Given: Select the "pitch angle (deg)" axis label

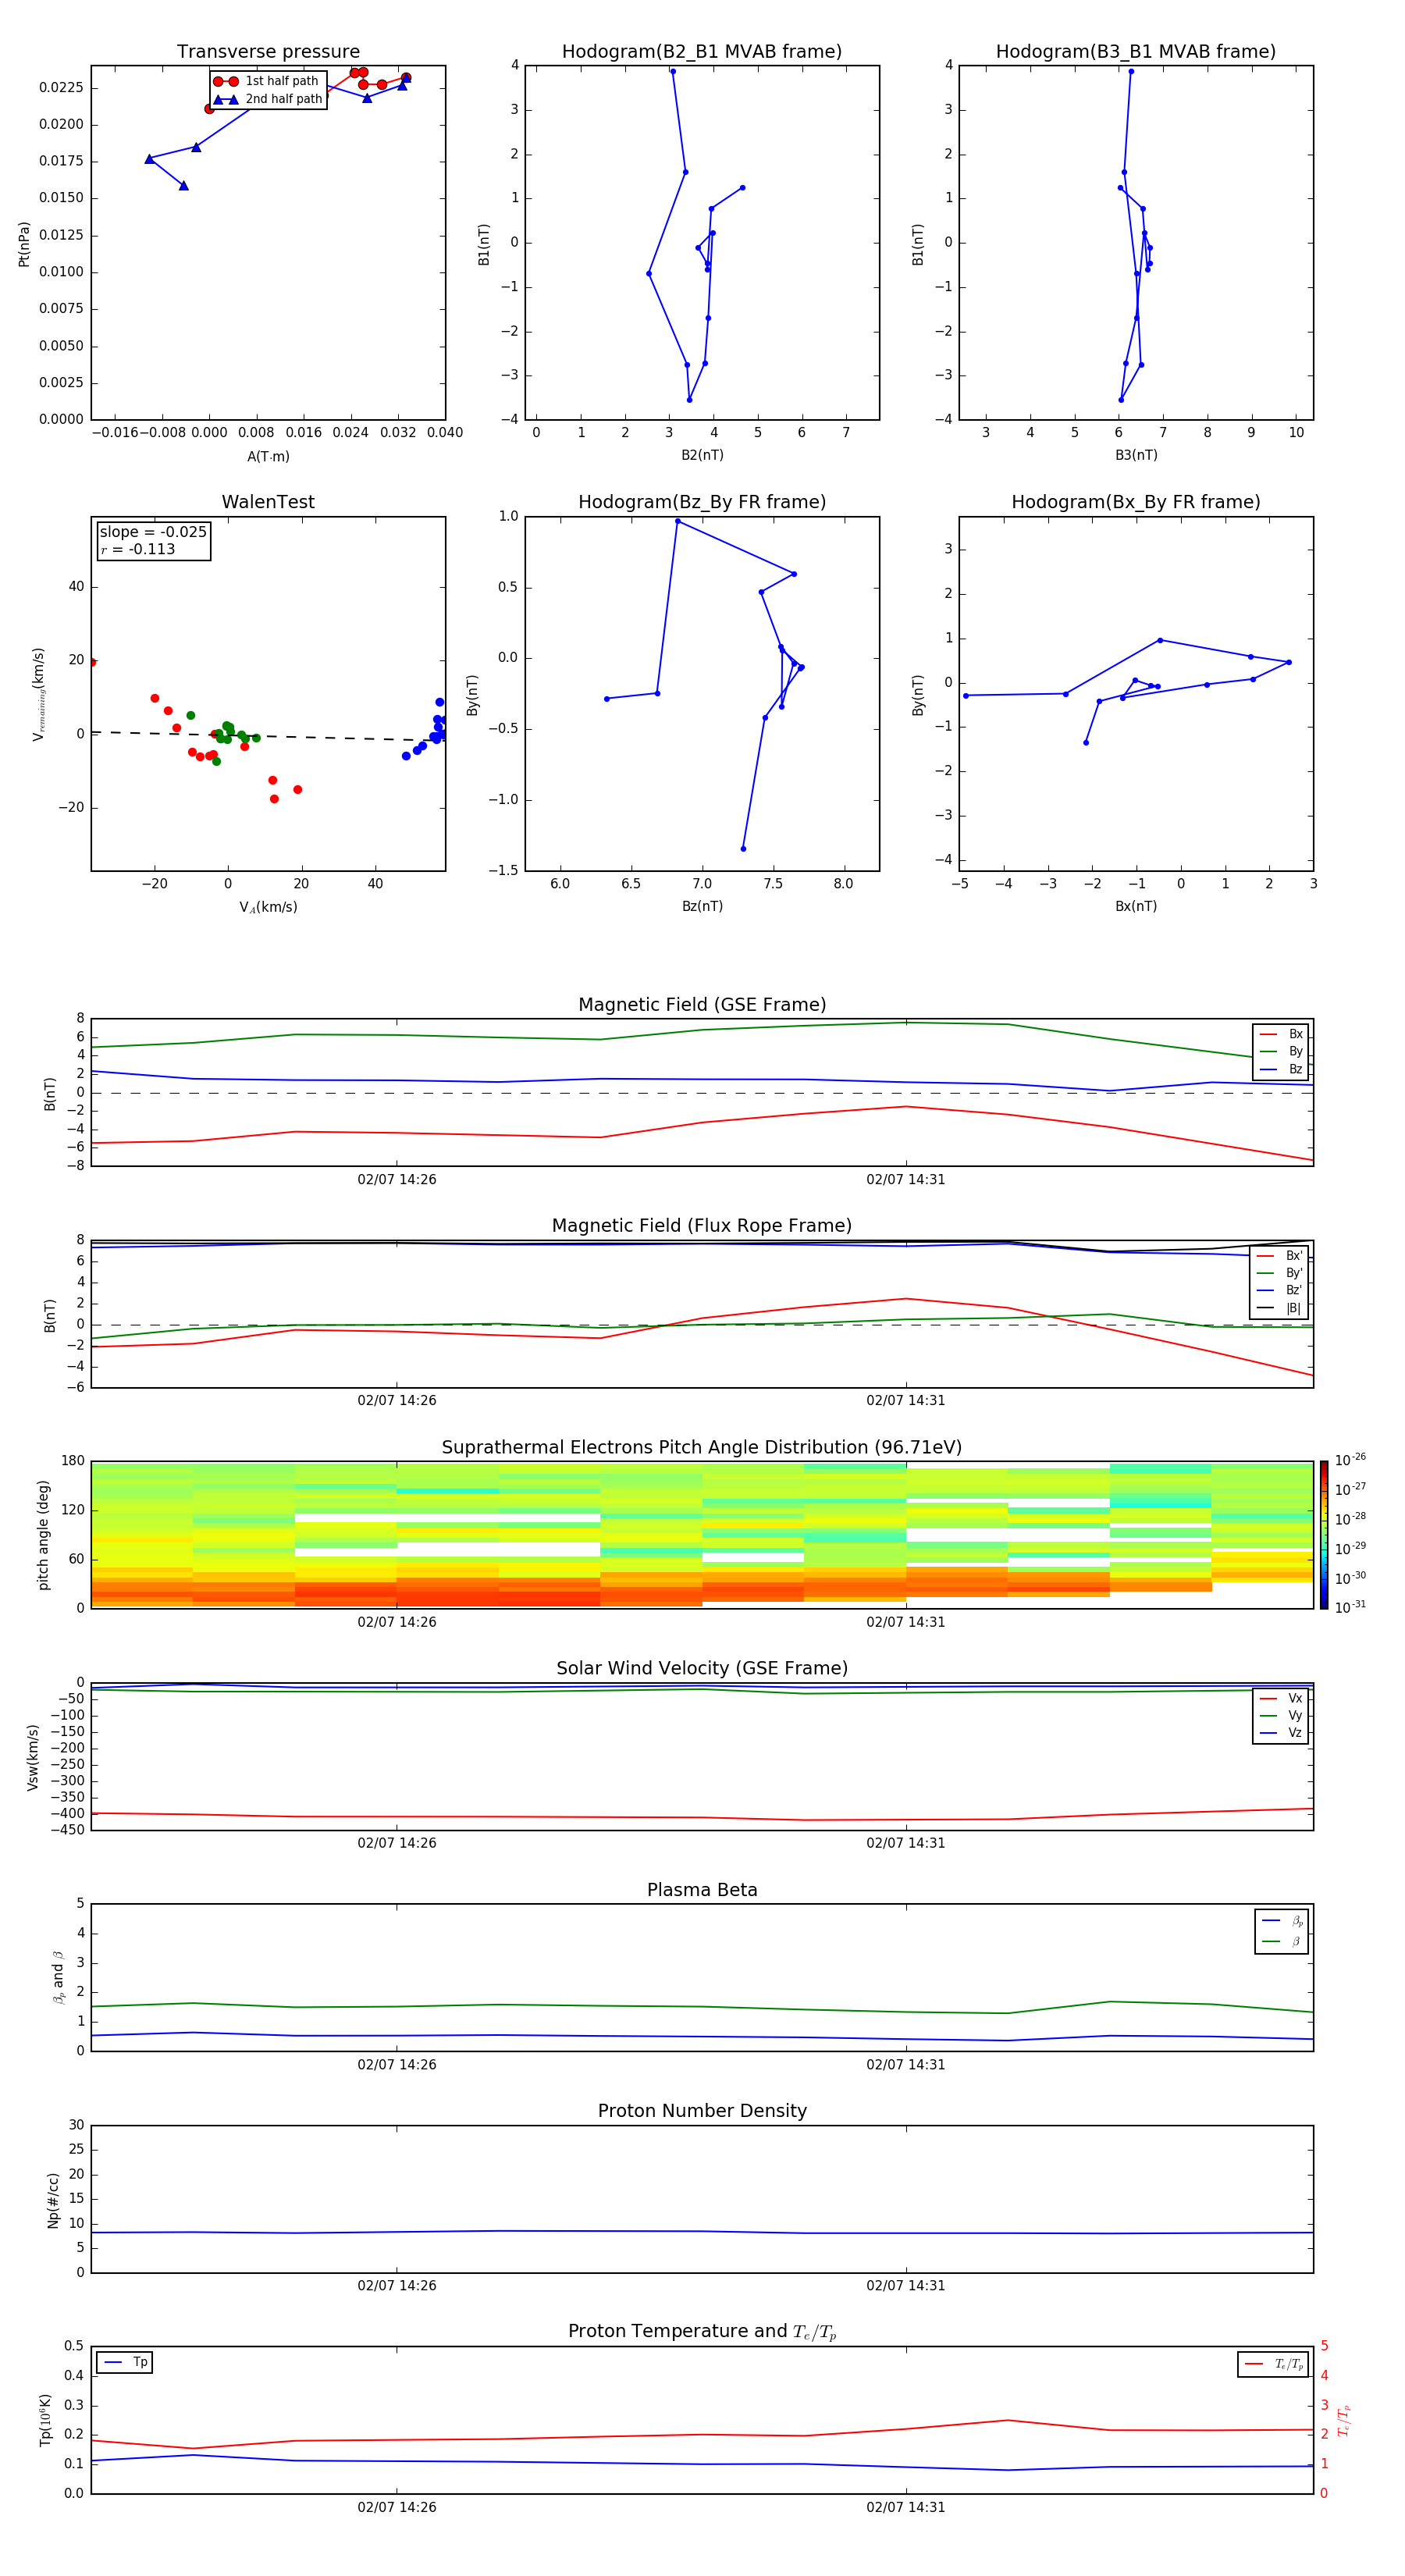Looking at the screenshot, I should pyautogui.click(x=43, y=1535).
